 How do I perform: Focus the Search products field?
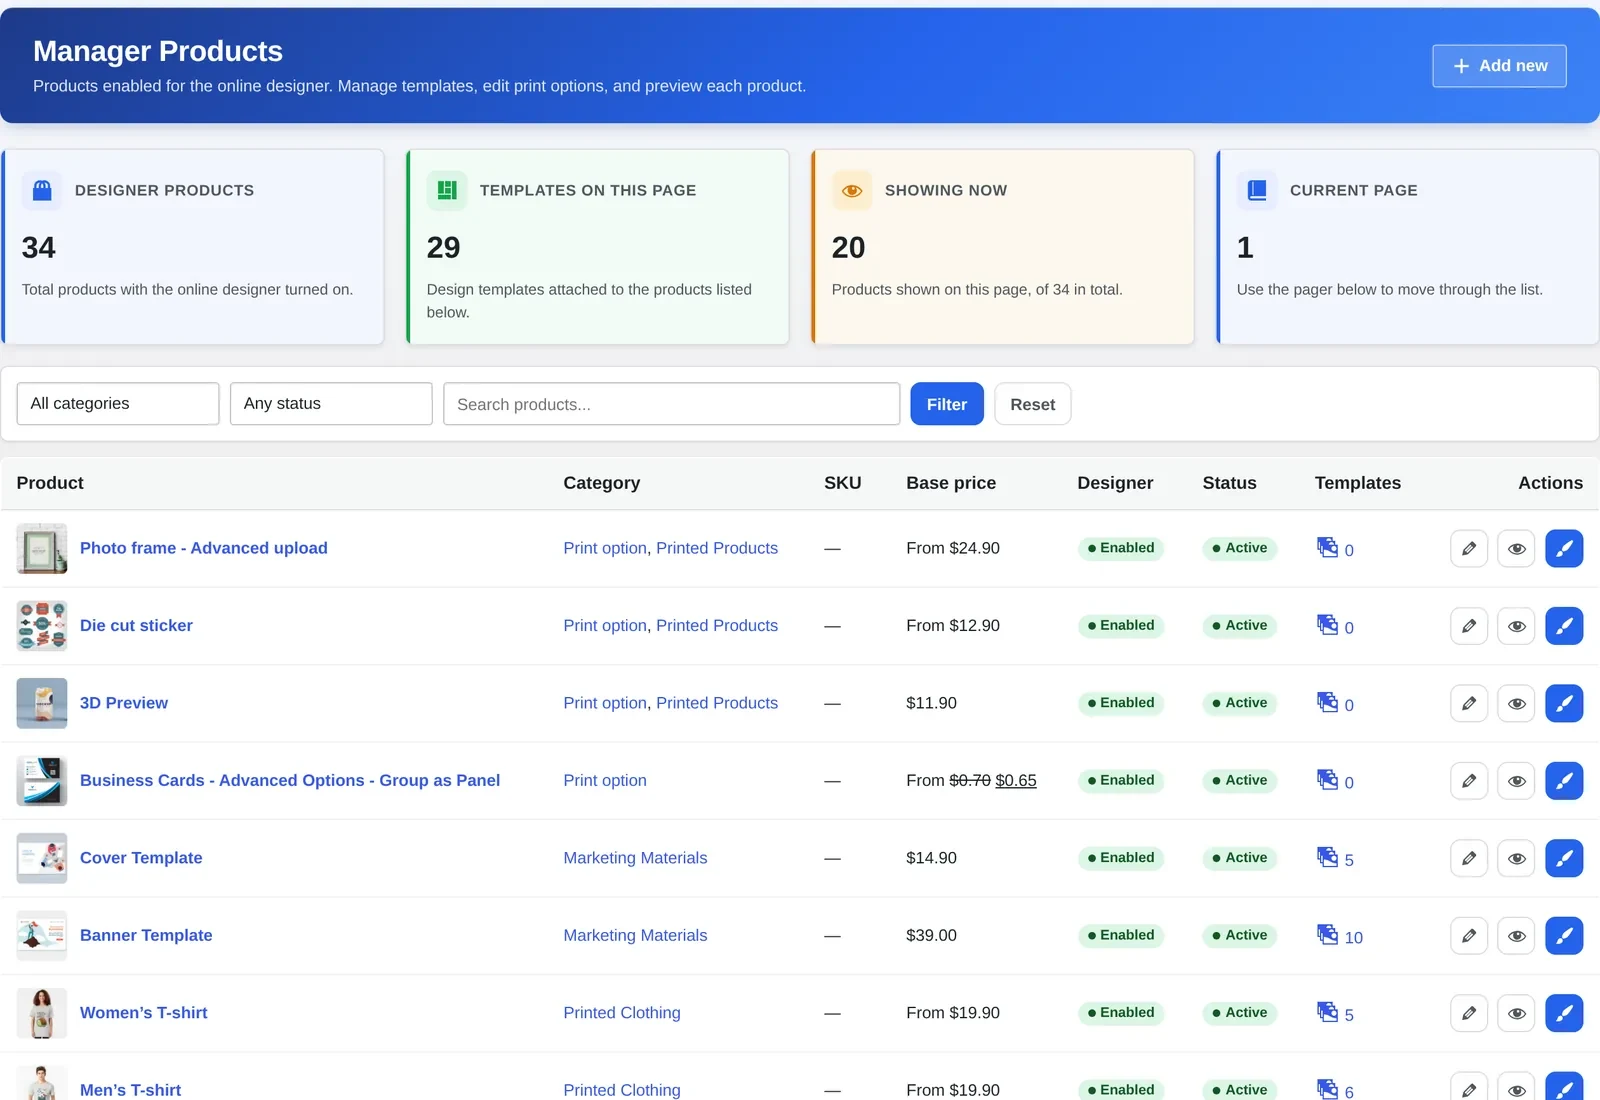671,404
